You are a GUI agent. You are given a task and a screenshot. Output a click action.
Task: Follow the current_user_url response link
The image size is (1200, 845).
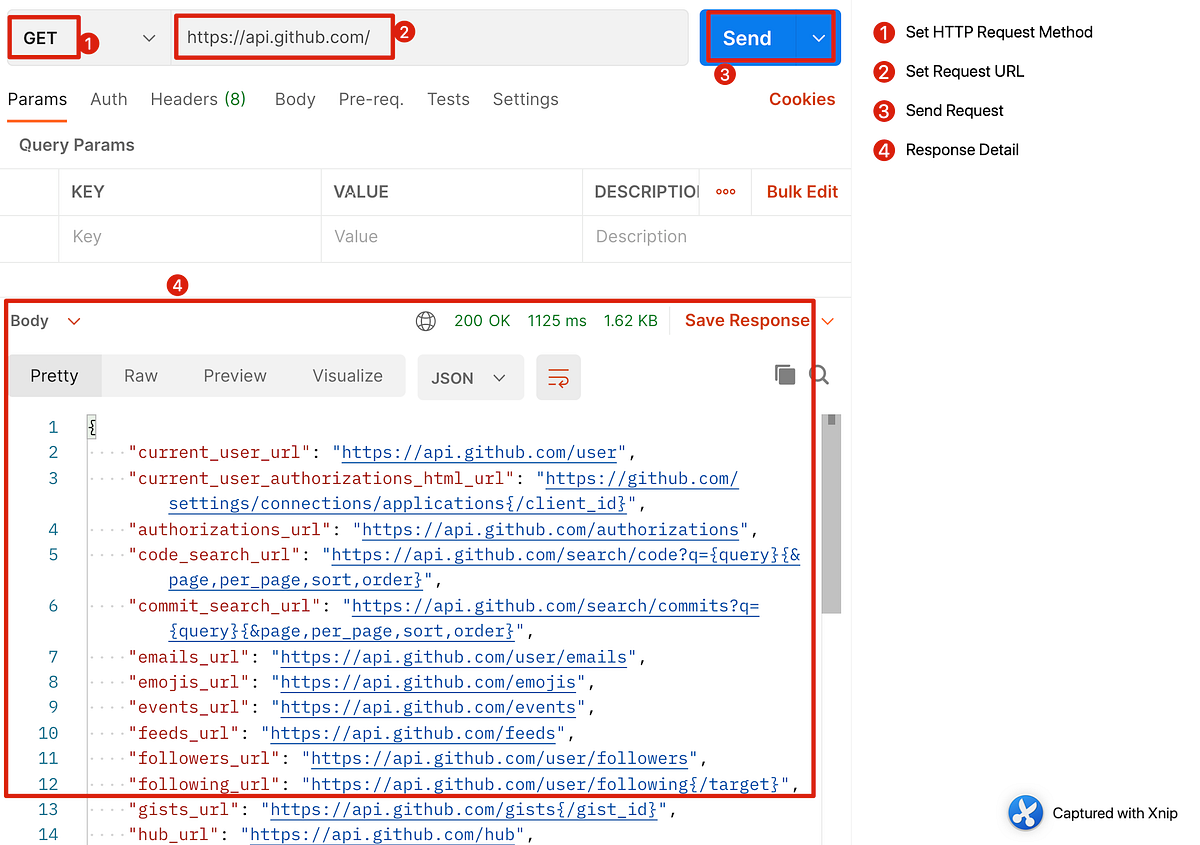tap(480, 452)
